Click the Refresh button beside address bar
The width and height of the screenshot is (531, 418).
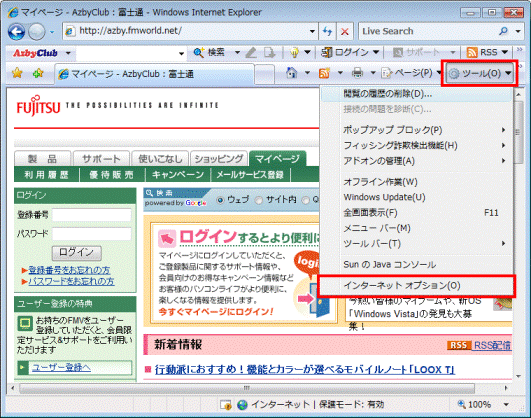click(x=327, y=32)
